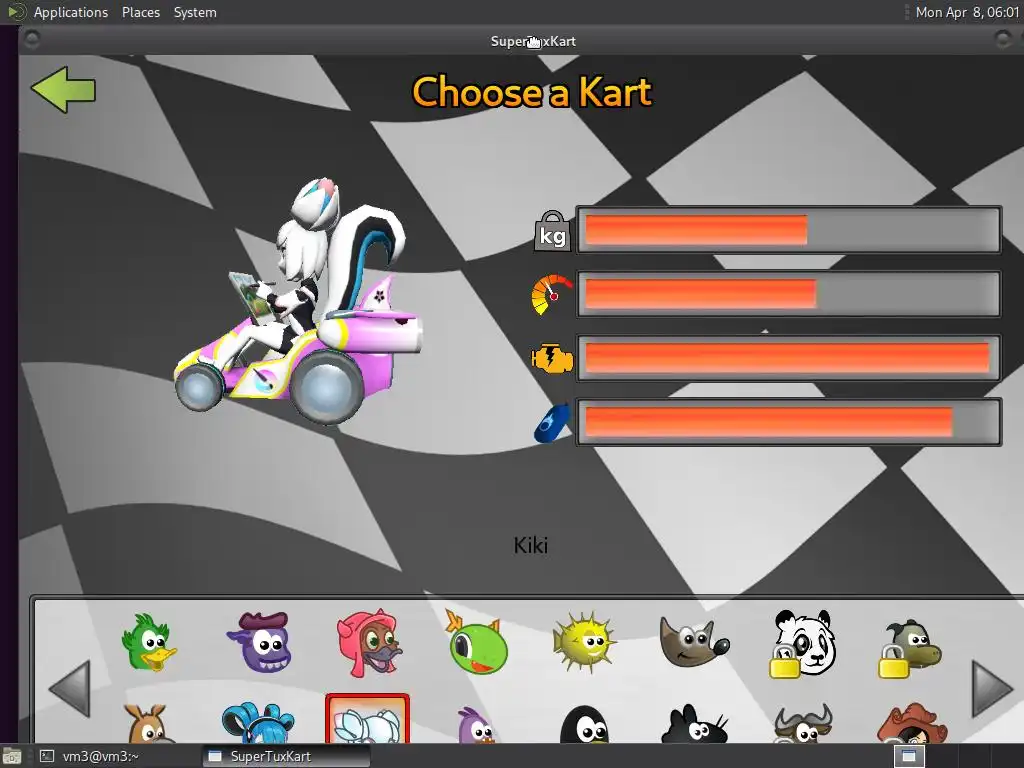1024x768 pixels.
Task: Click the show desktop icon in taskbar
Action: click(x=11, y=756)
